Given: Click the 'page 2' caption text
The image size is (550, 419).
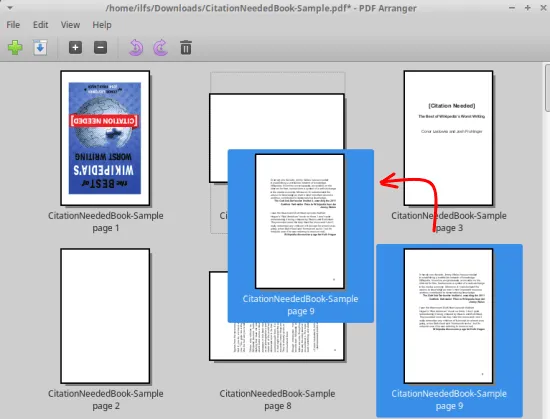Looking at the screenshot, I should click(x=106, y=406).
